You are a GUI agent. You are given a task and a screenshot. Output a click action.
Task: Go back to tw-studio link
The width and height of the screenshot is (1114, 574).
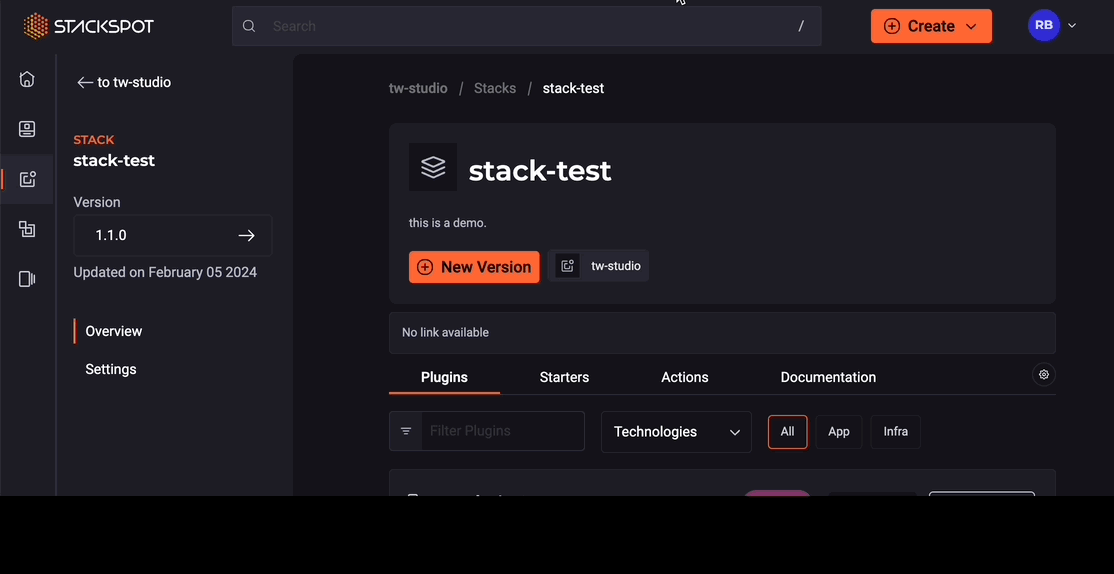click(124, 82)
